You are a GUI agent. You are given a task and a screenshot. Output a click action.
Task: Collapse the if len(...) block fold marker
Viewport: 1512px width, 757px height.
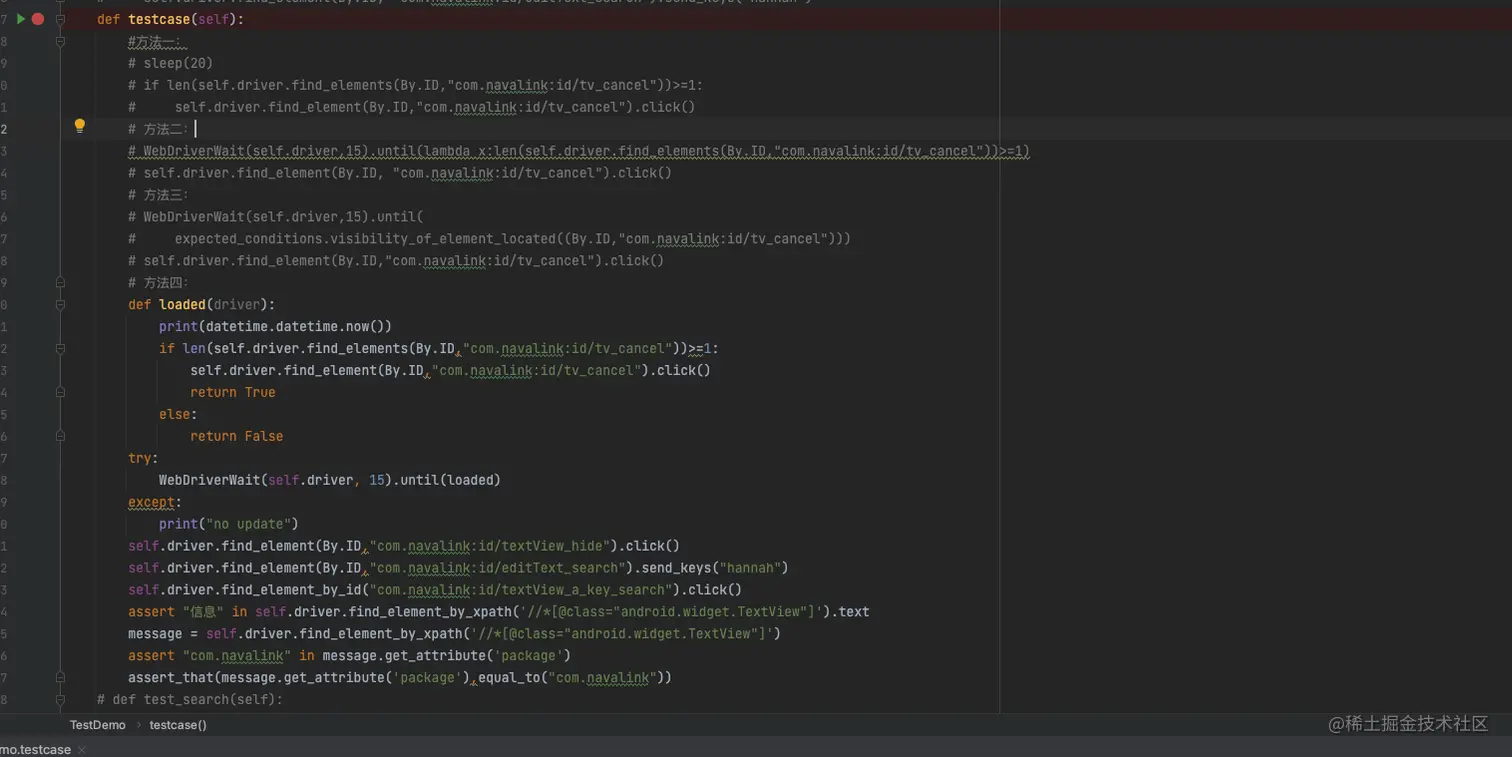60,348
